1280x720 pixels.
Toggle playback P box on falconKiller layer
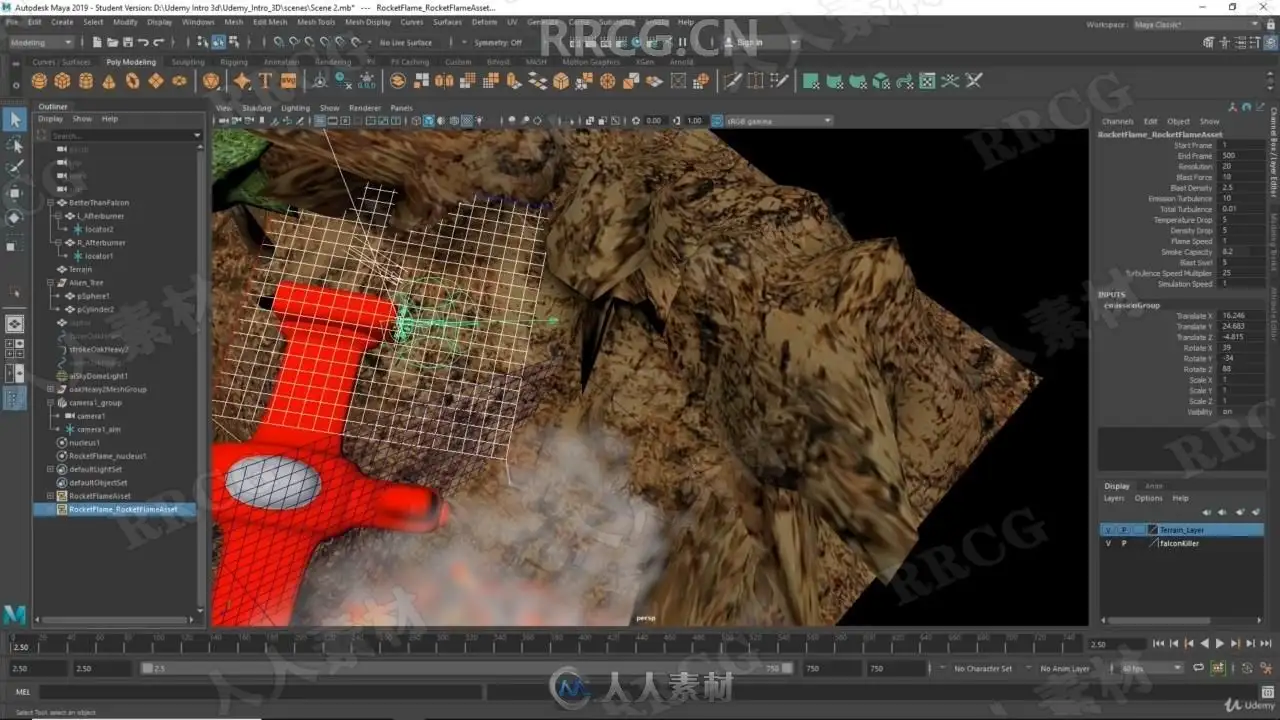pyautogui.click(x=1124, y=543)
